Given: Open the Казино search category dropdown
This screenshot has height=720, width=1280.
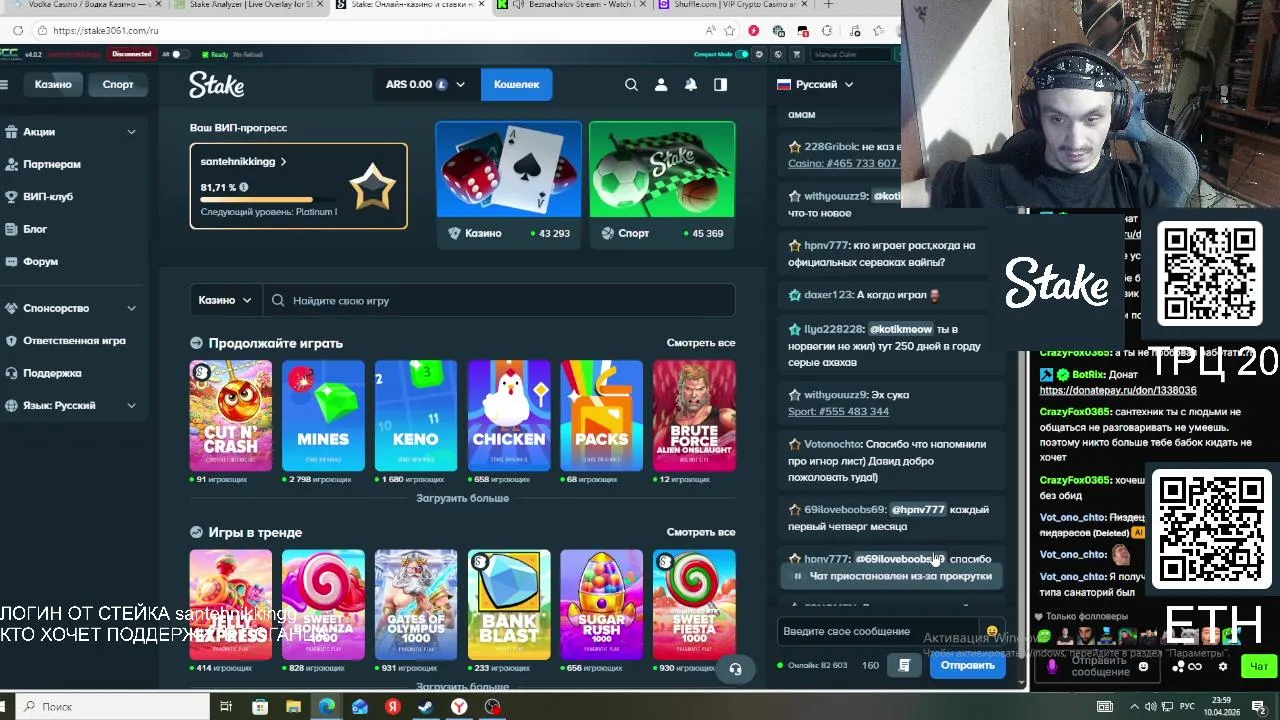Looking at the screenshot, I should coord(226,300).
